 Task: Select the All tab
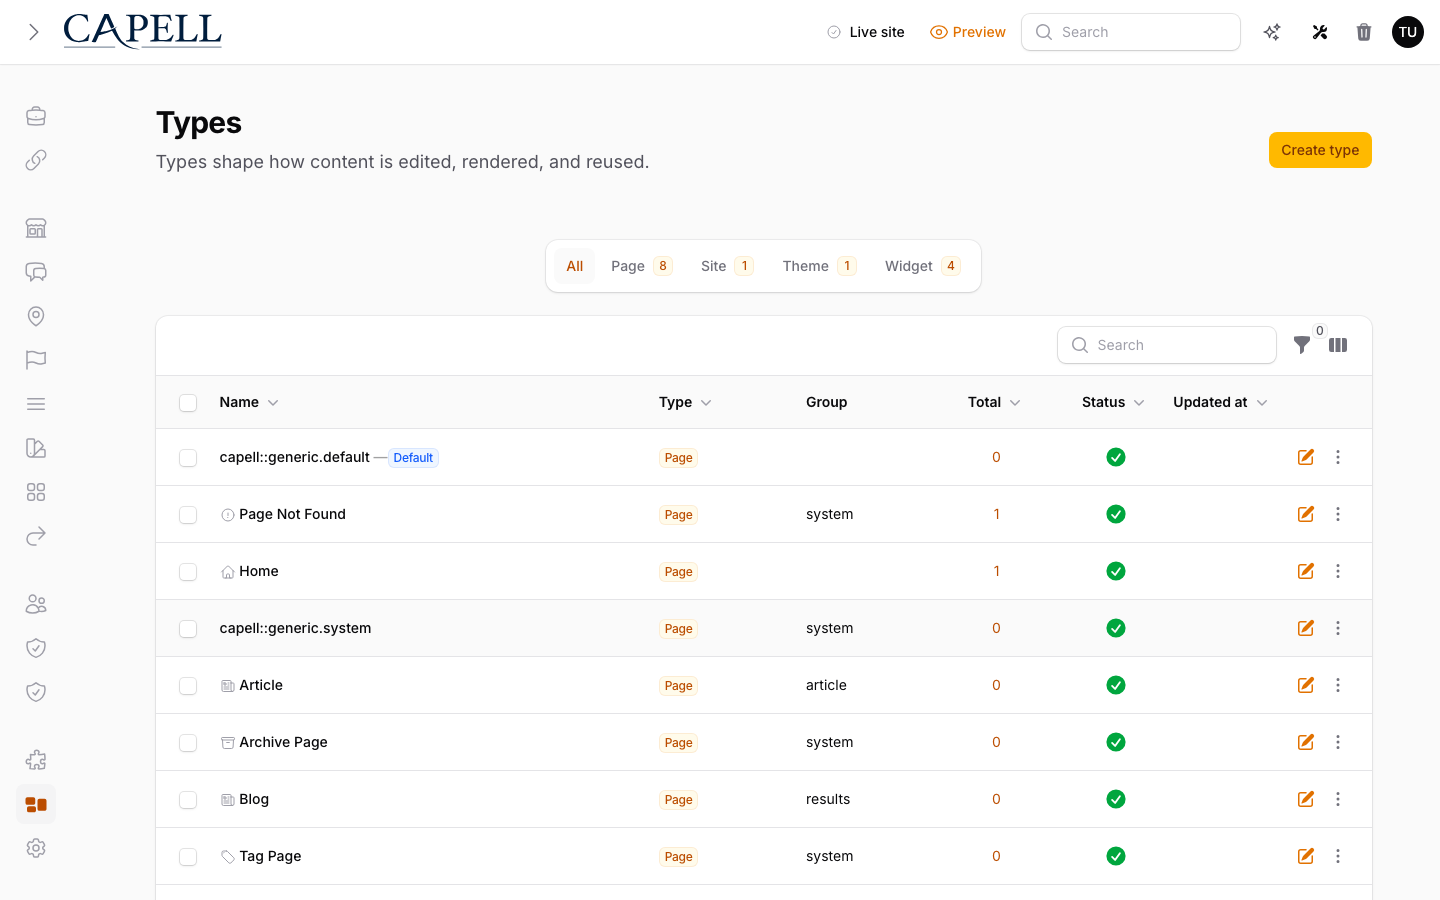click(574, 266)
